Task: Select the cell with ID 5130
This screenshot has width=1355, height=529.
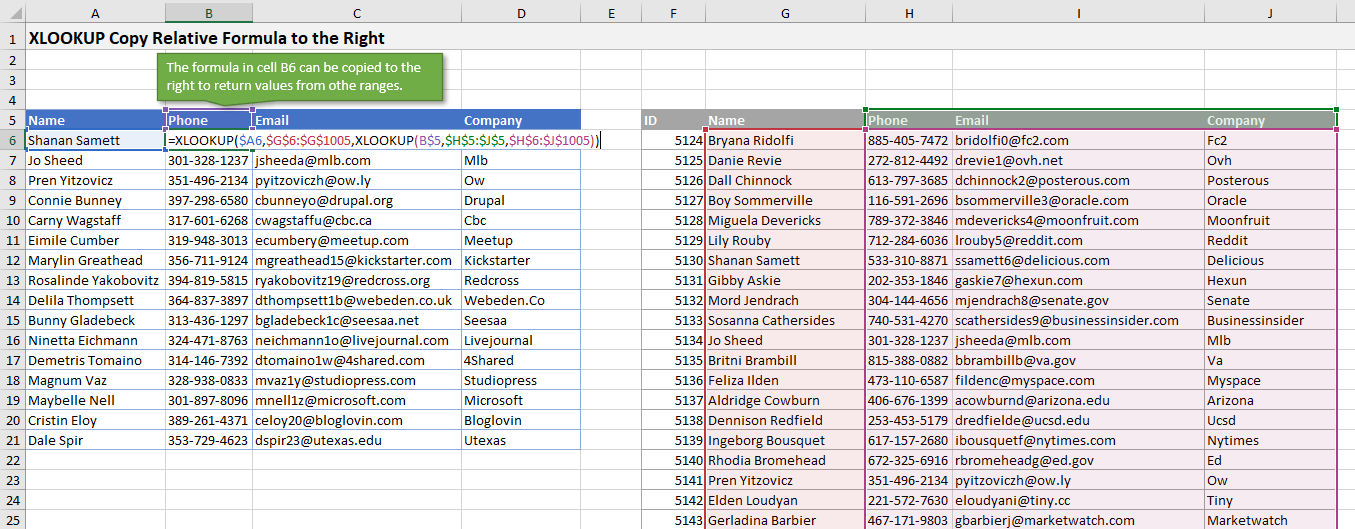Action: tap(673, 260)
